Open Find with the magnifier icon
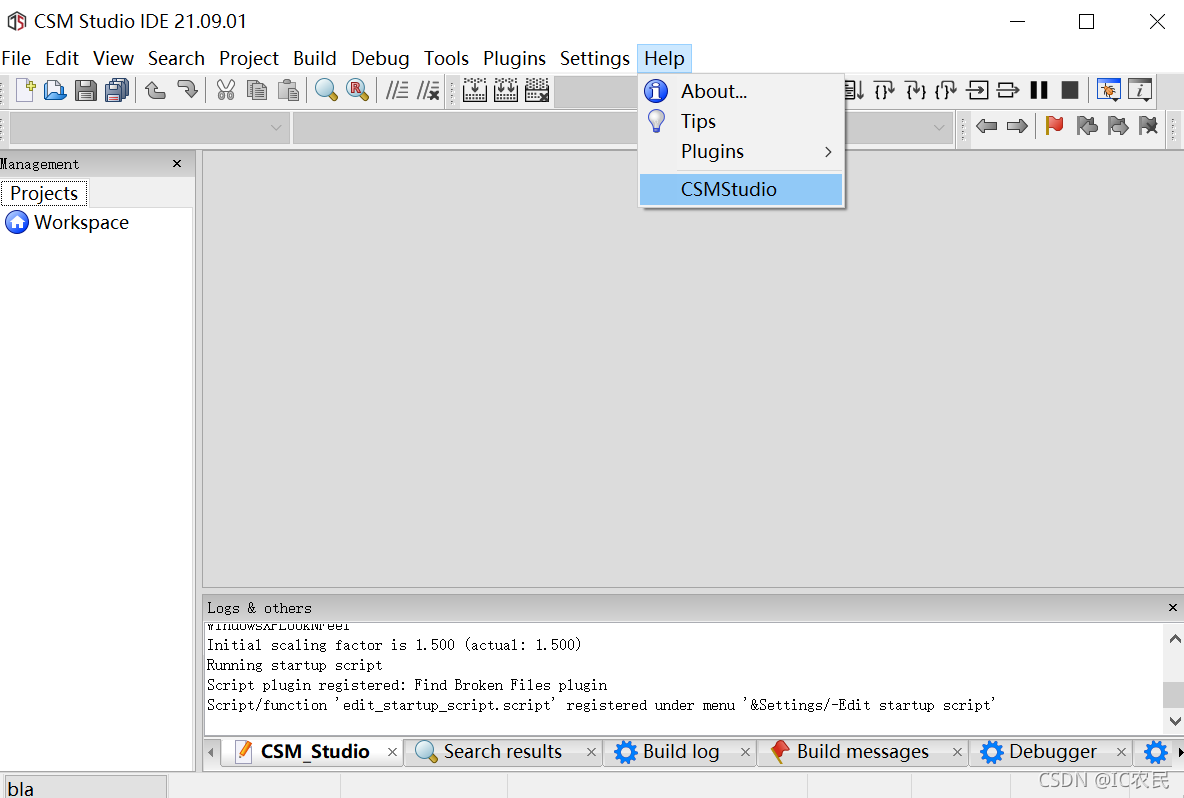Image resolution: width=1184 pixels, height=798 pixels. click(x=326, y=90)
